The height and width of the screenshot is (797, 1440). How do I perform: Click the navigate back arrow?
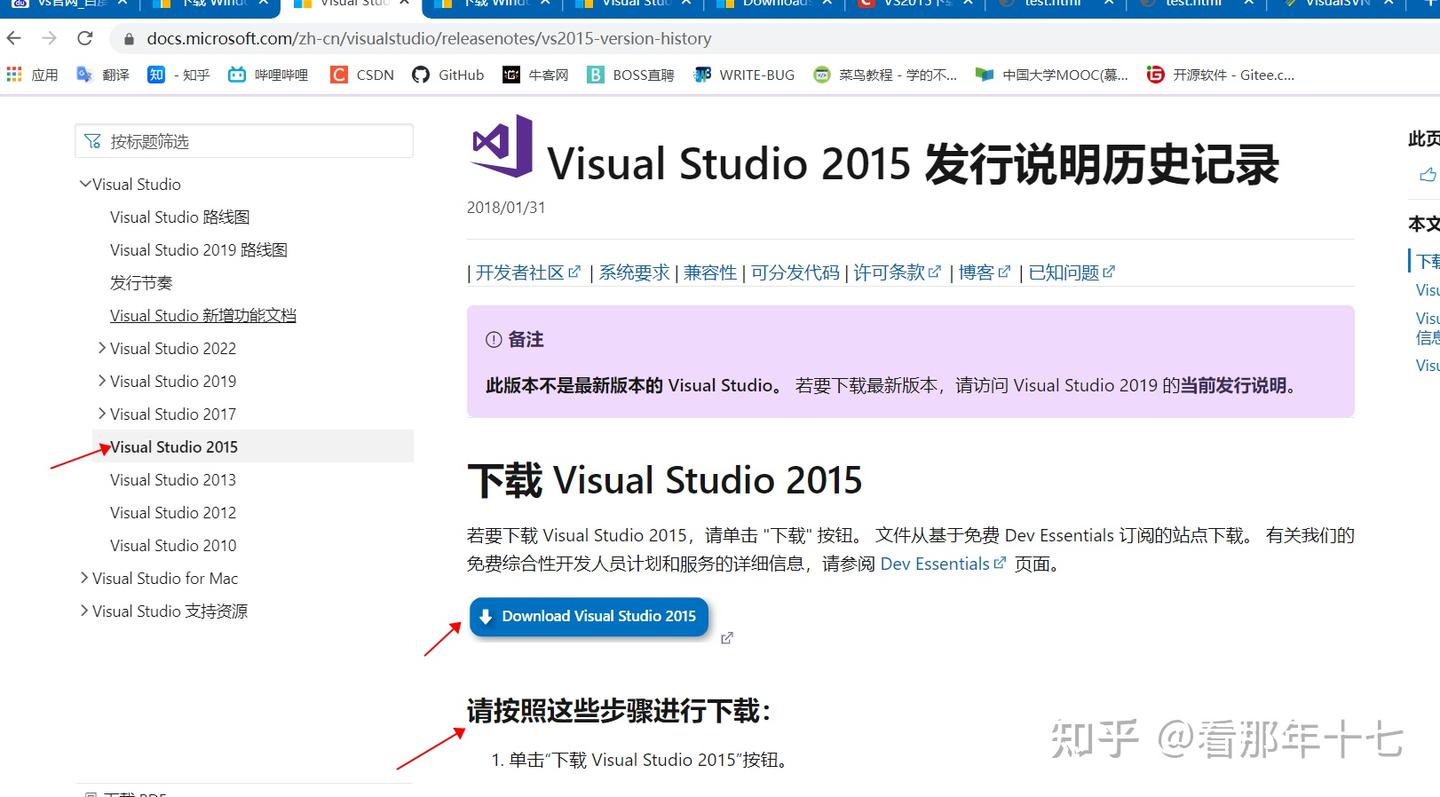pos(16,38)
